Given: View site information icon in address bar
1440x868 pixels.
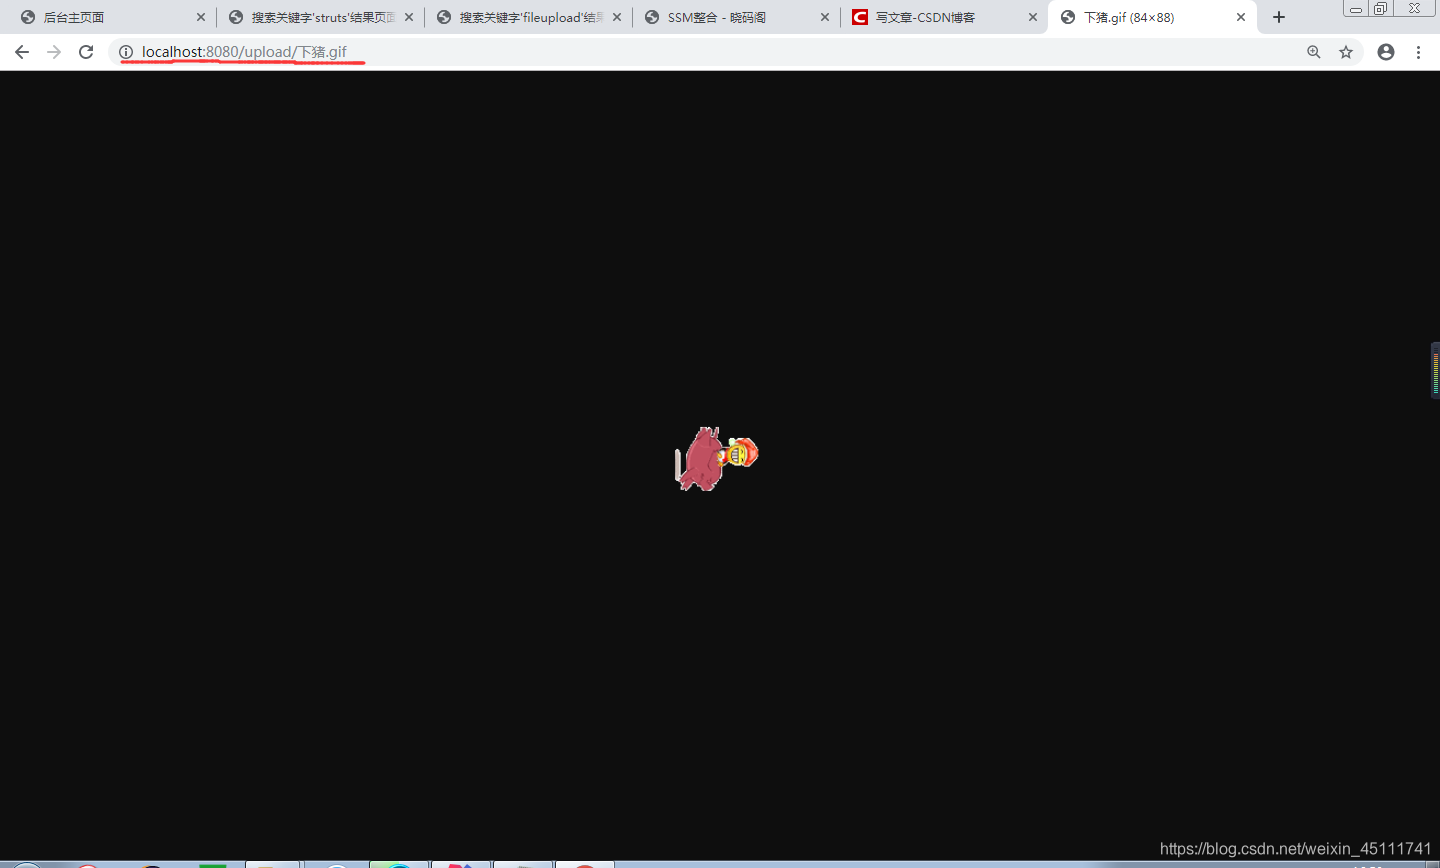Looking at the screenshot, I should pos(126,52).
